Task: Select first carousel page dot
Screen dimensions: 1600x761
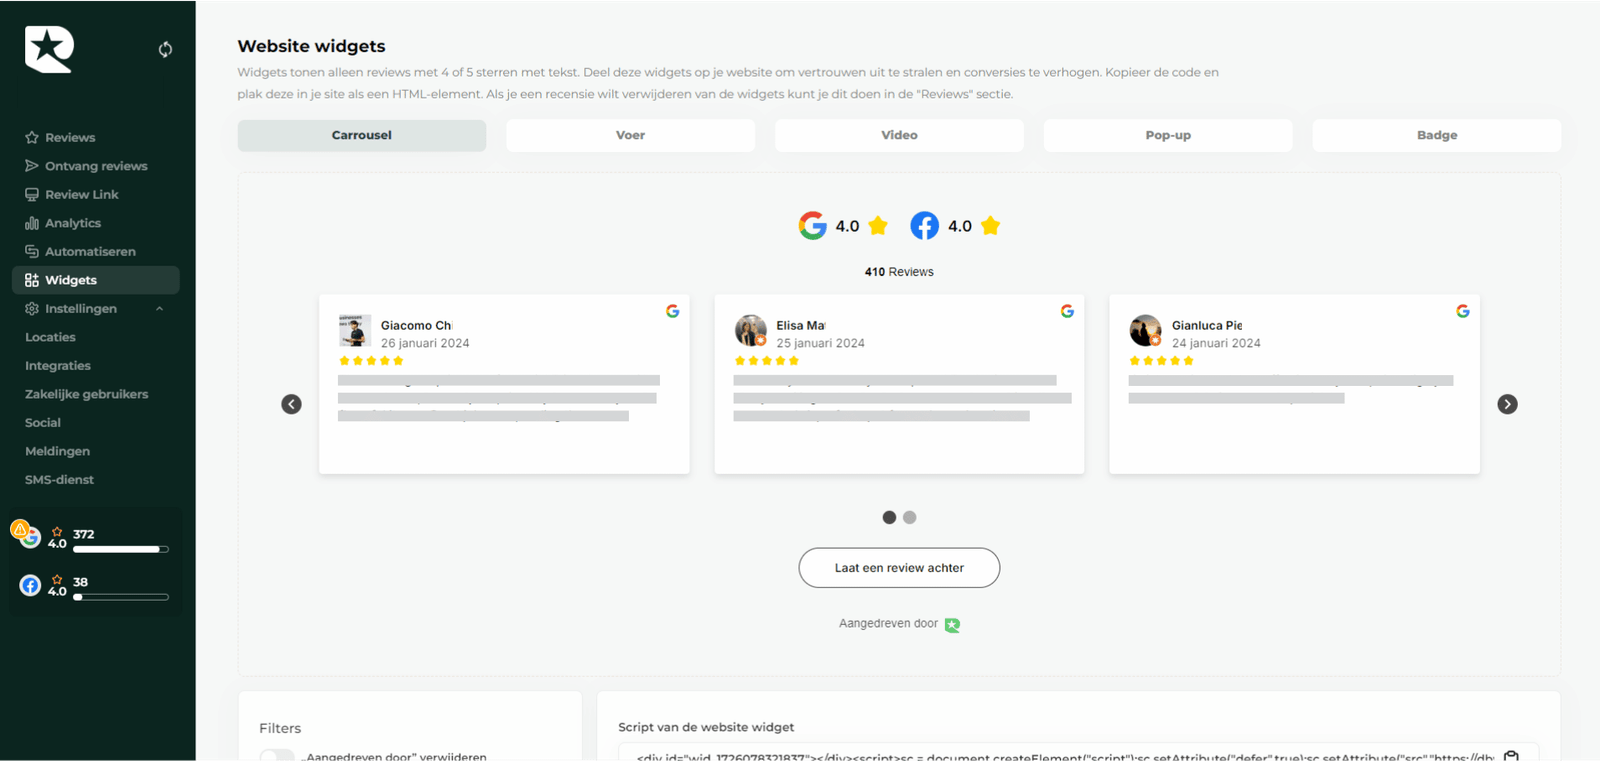Action: tap(889, 517)
